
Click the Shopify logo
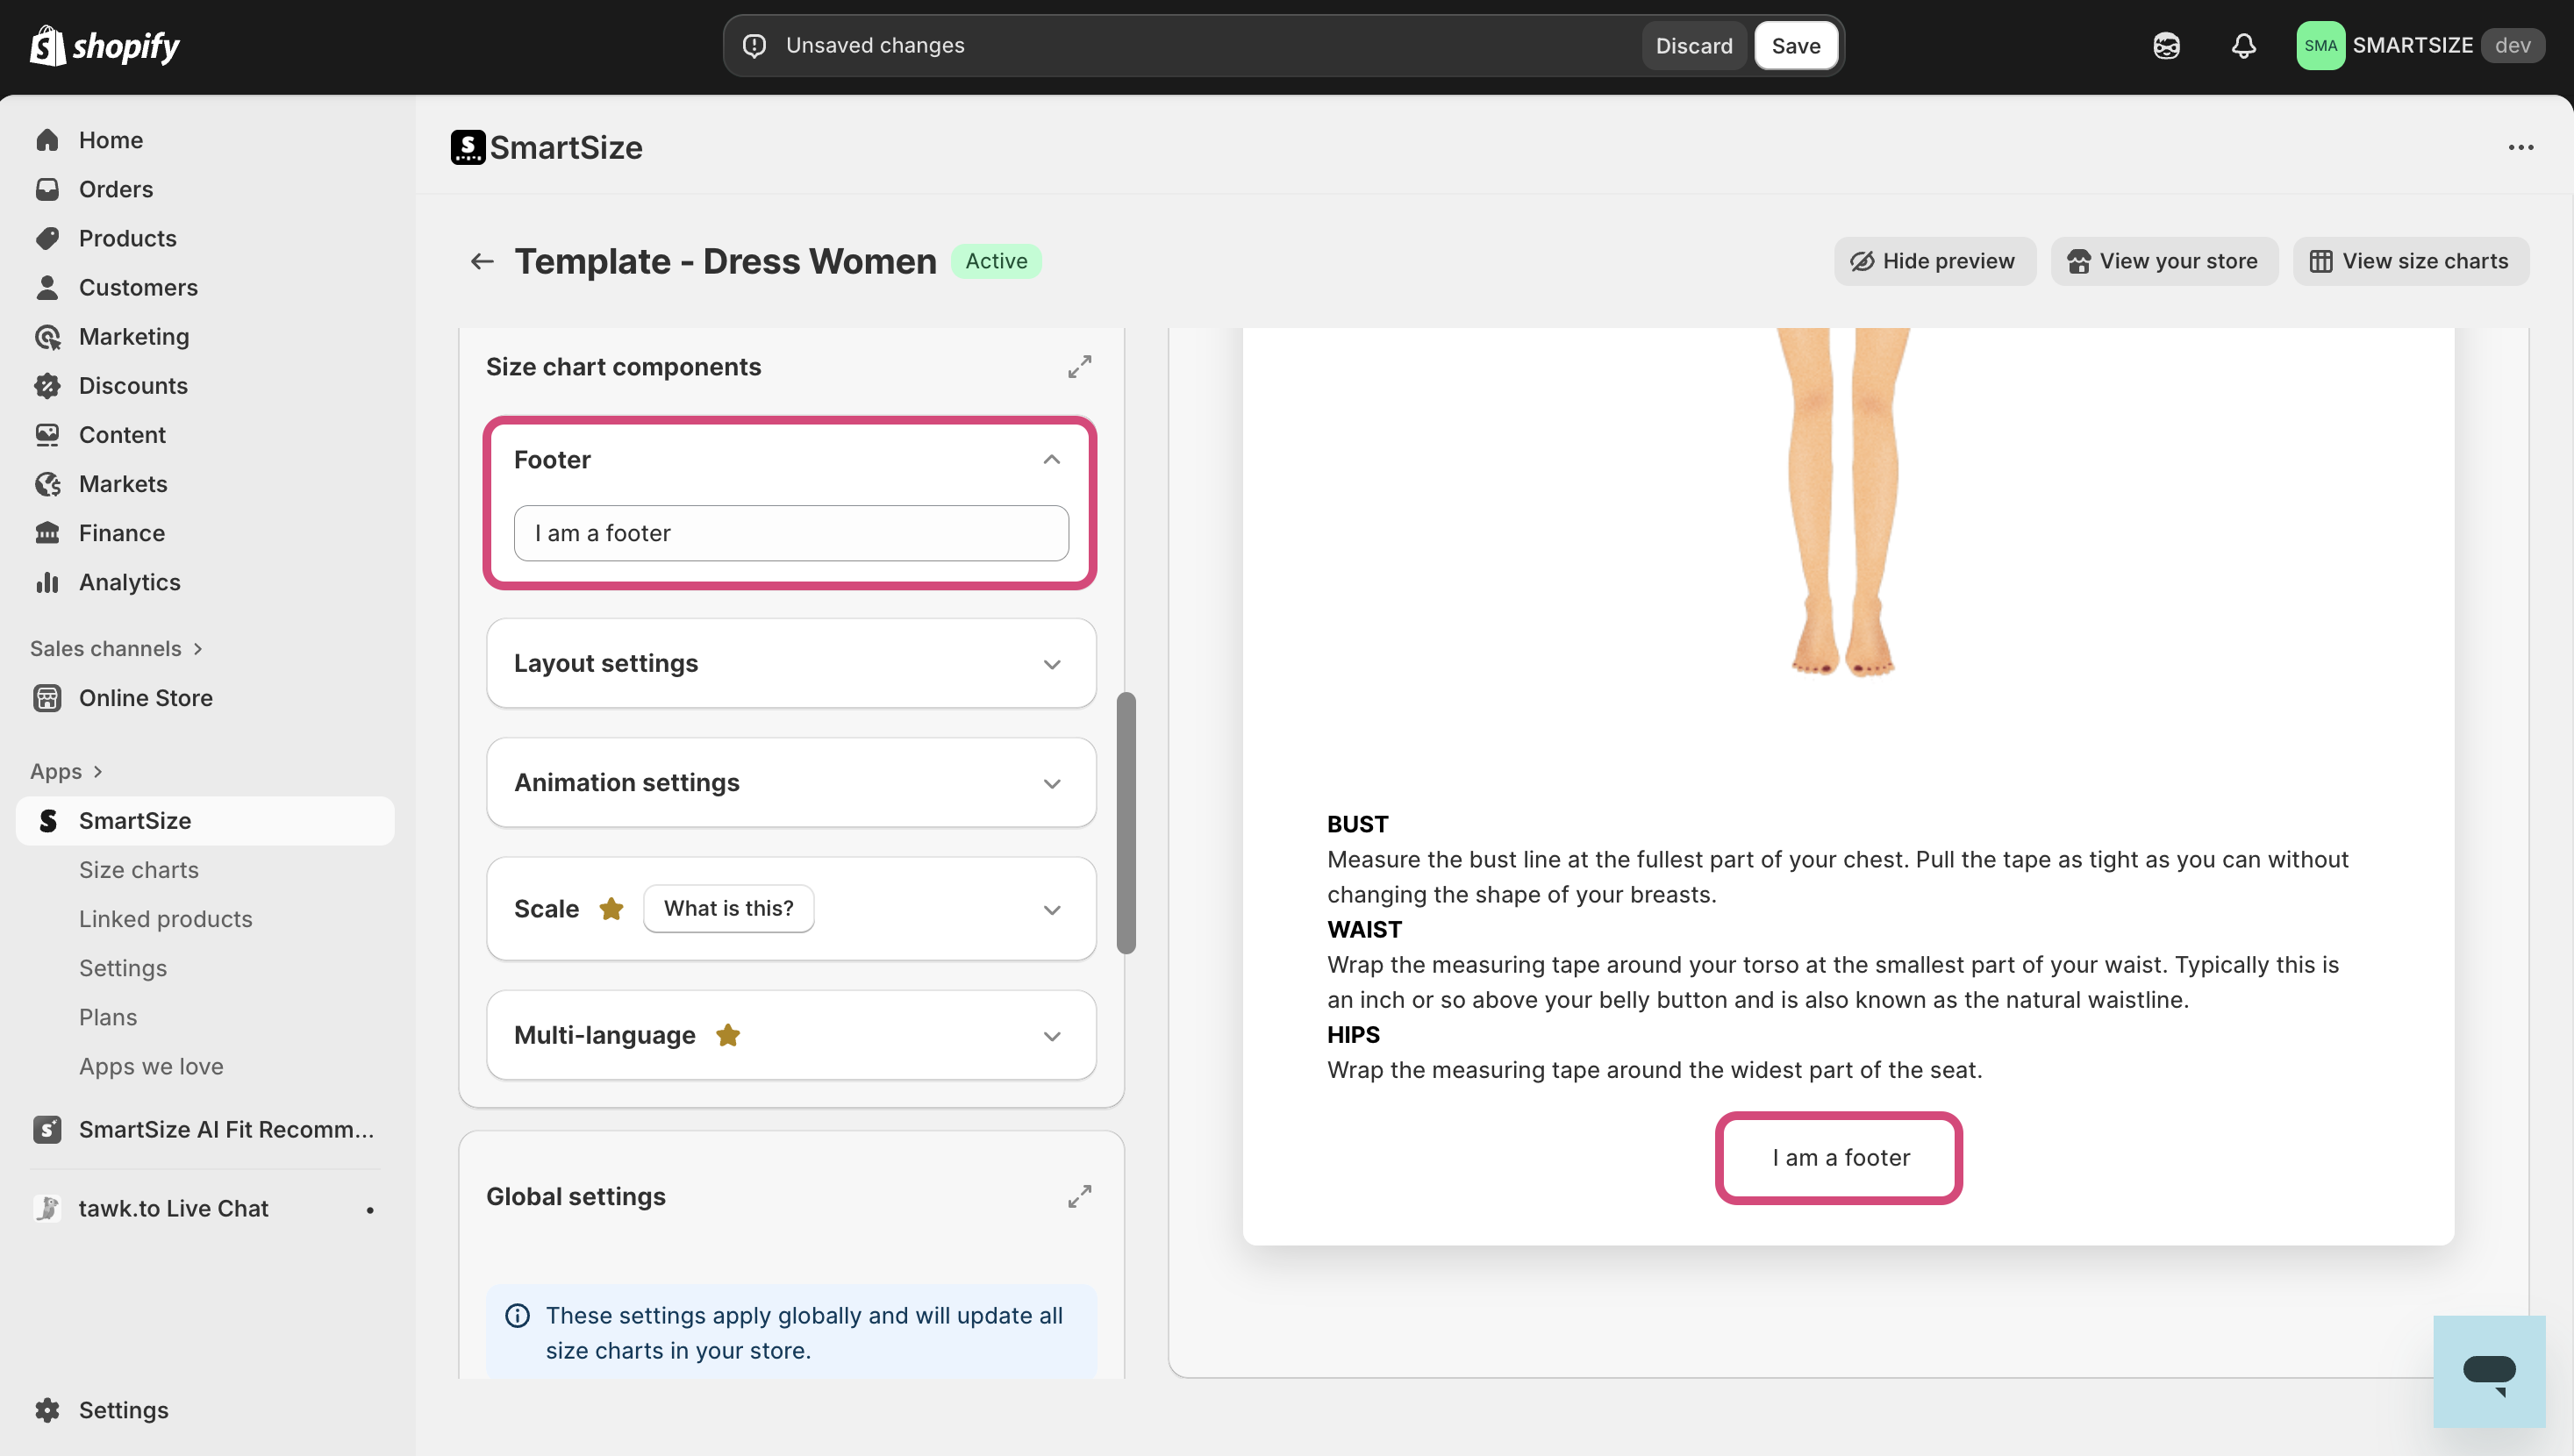coord(105,46)
